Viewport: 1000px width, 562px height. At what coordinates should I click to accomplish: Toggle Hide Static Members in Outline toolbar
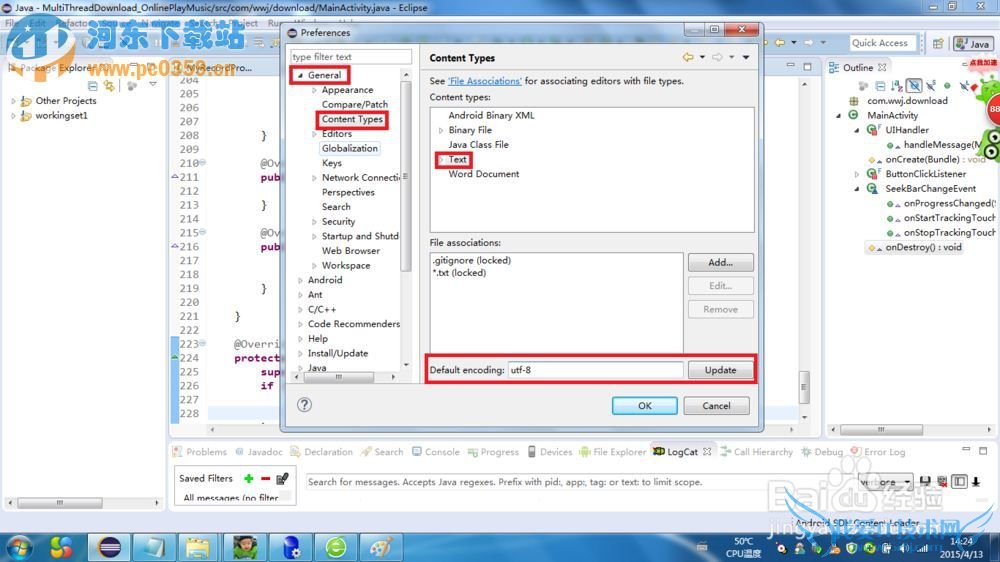pyautogui.click(x=930, y=86)
